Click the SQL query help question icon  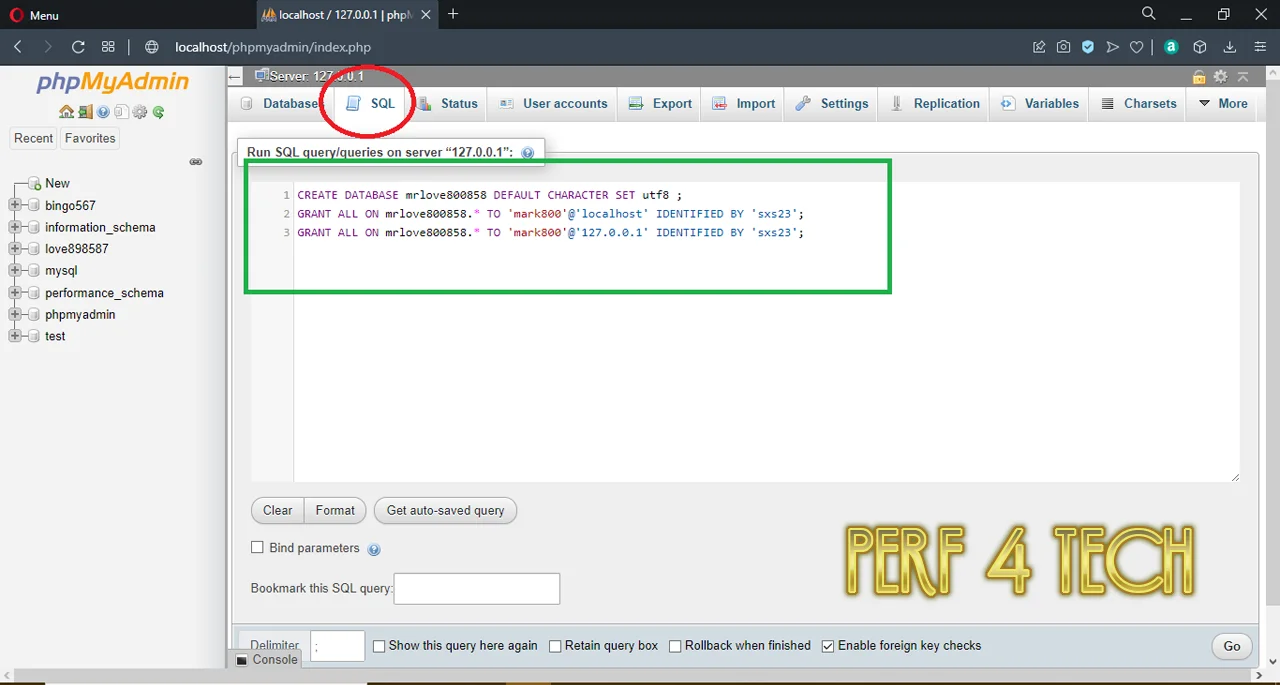[527, 153]
